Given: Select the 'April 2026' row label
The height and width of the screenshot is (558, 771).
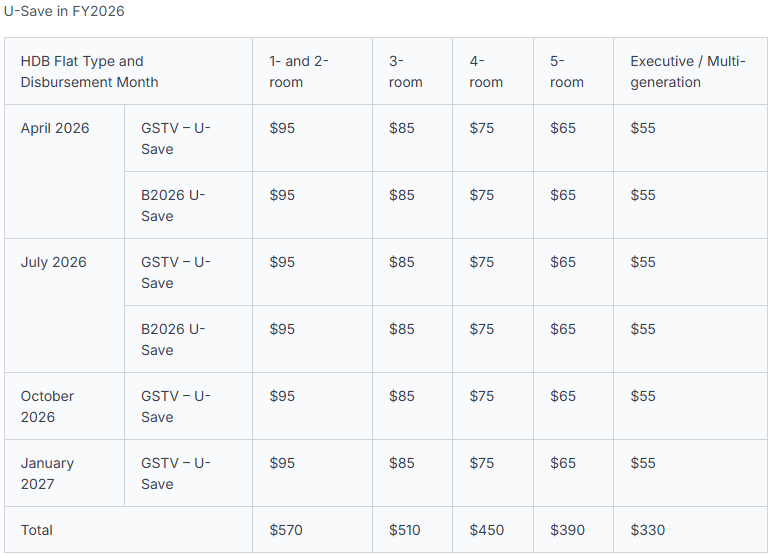Looking at the screenshot, I should 55,128.
